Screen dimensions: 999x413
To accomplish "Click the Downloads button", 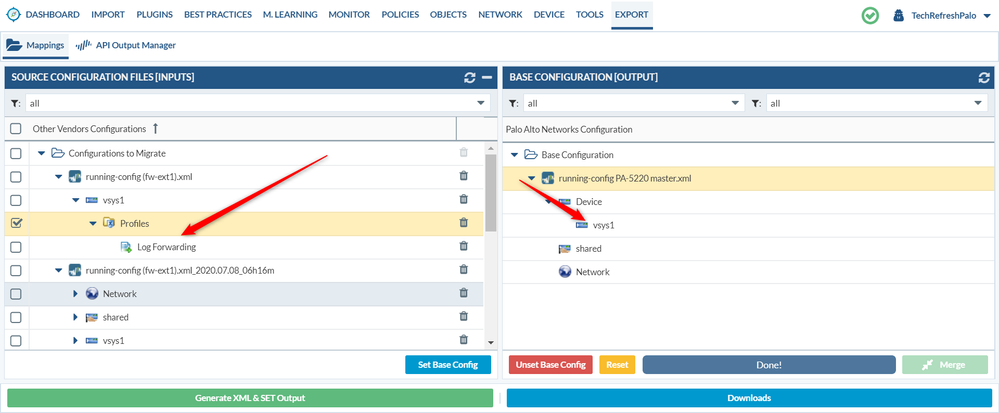I will point(749,398).
